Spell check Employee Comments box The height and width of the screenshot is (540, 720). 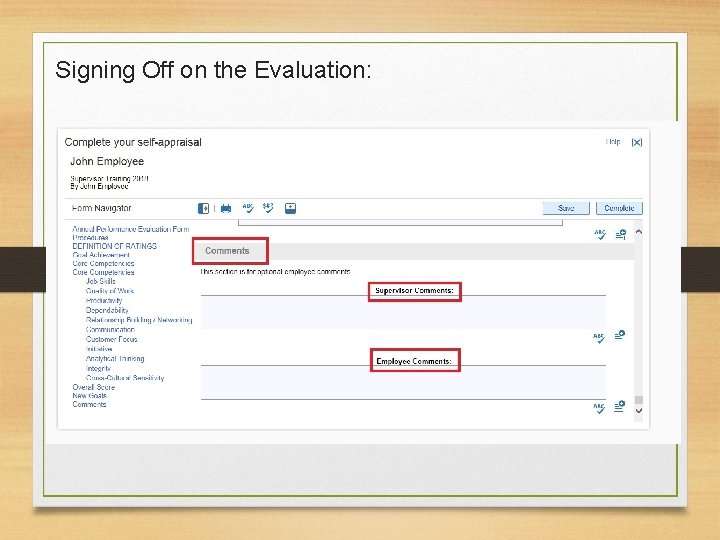[599, 408]
